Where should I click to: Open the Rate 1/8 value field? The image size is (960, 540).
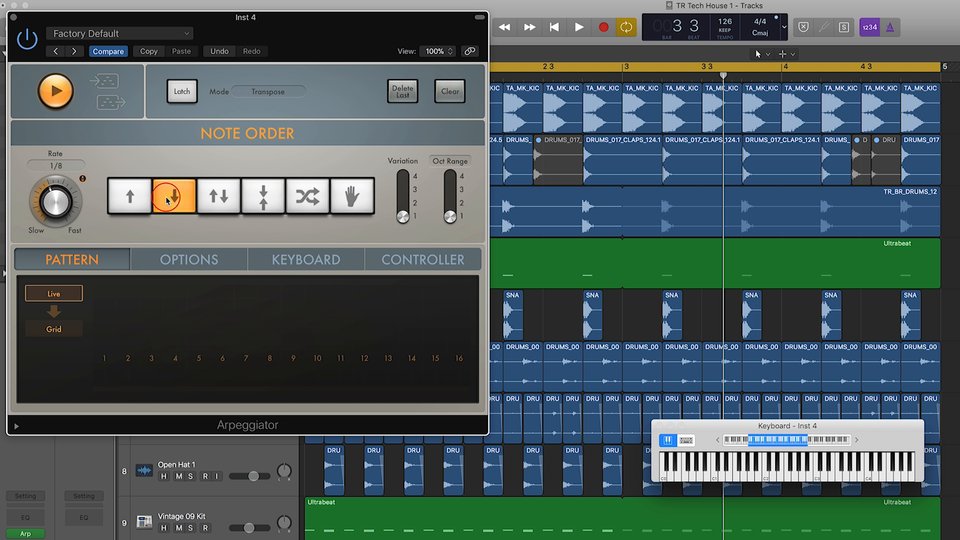coord(56,165)
